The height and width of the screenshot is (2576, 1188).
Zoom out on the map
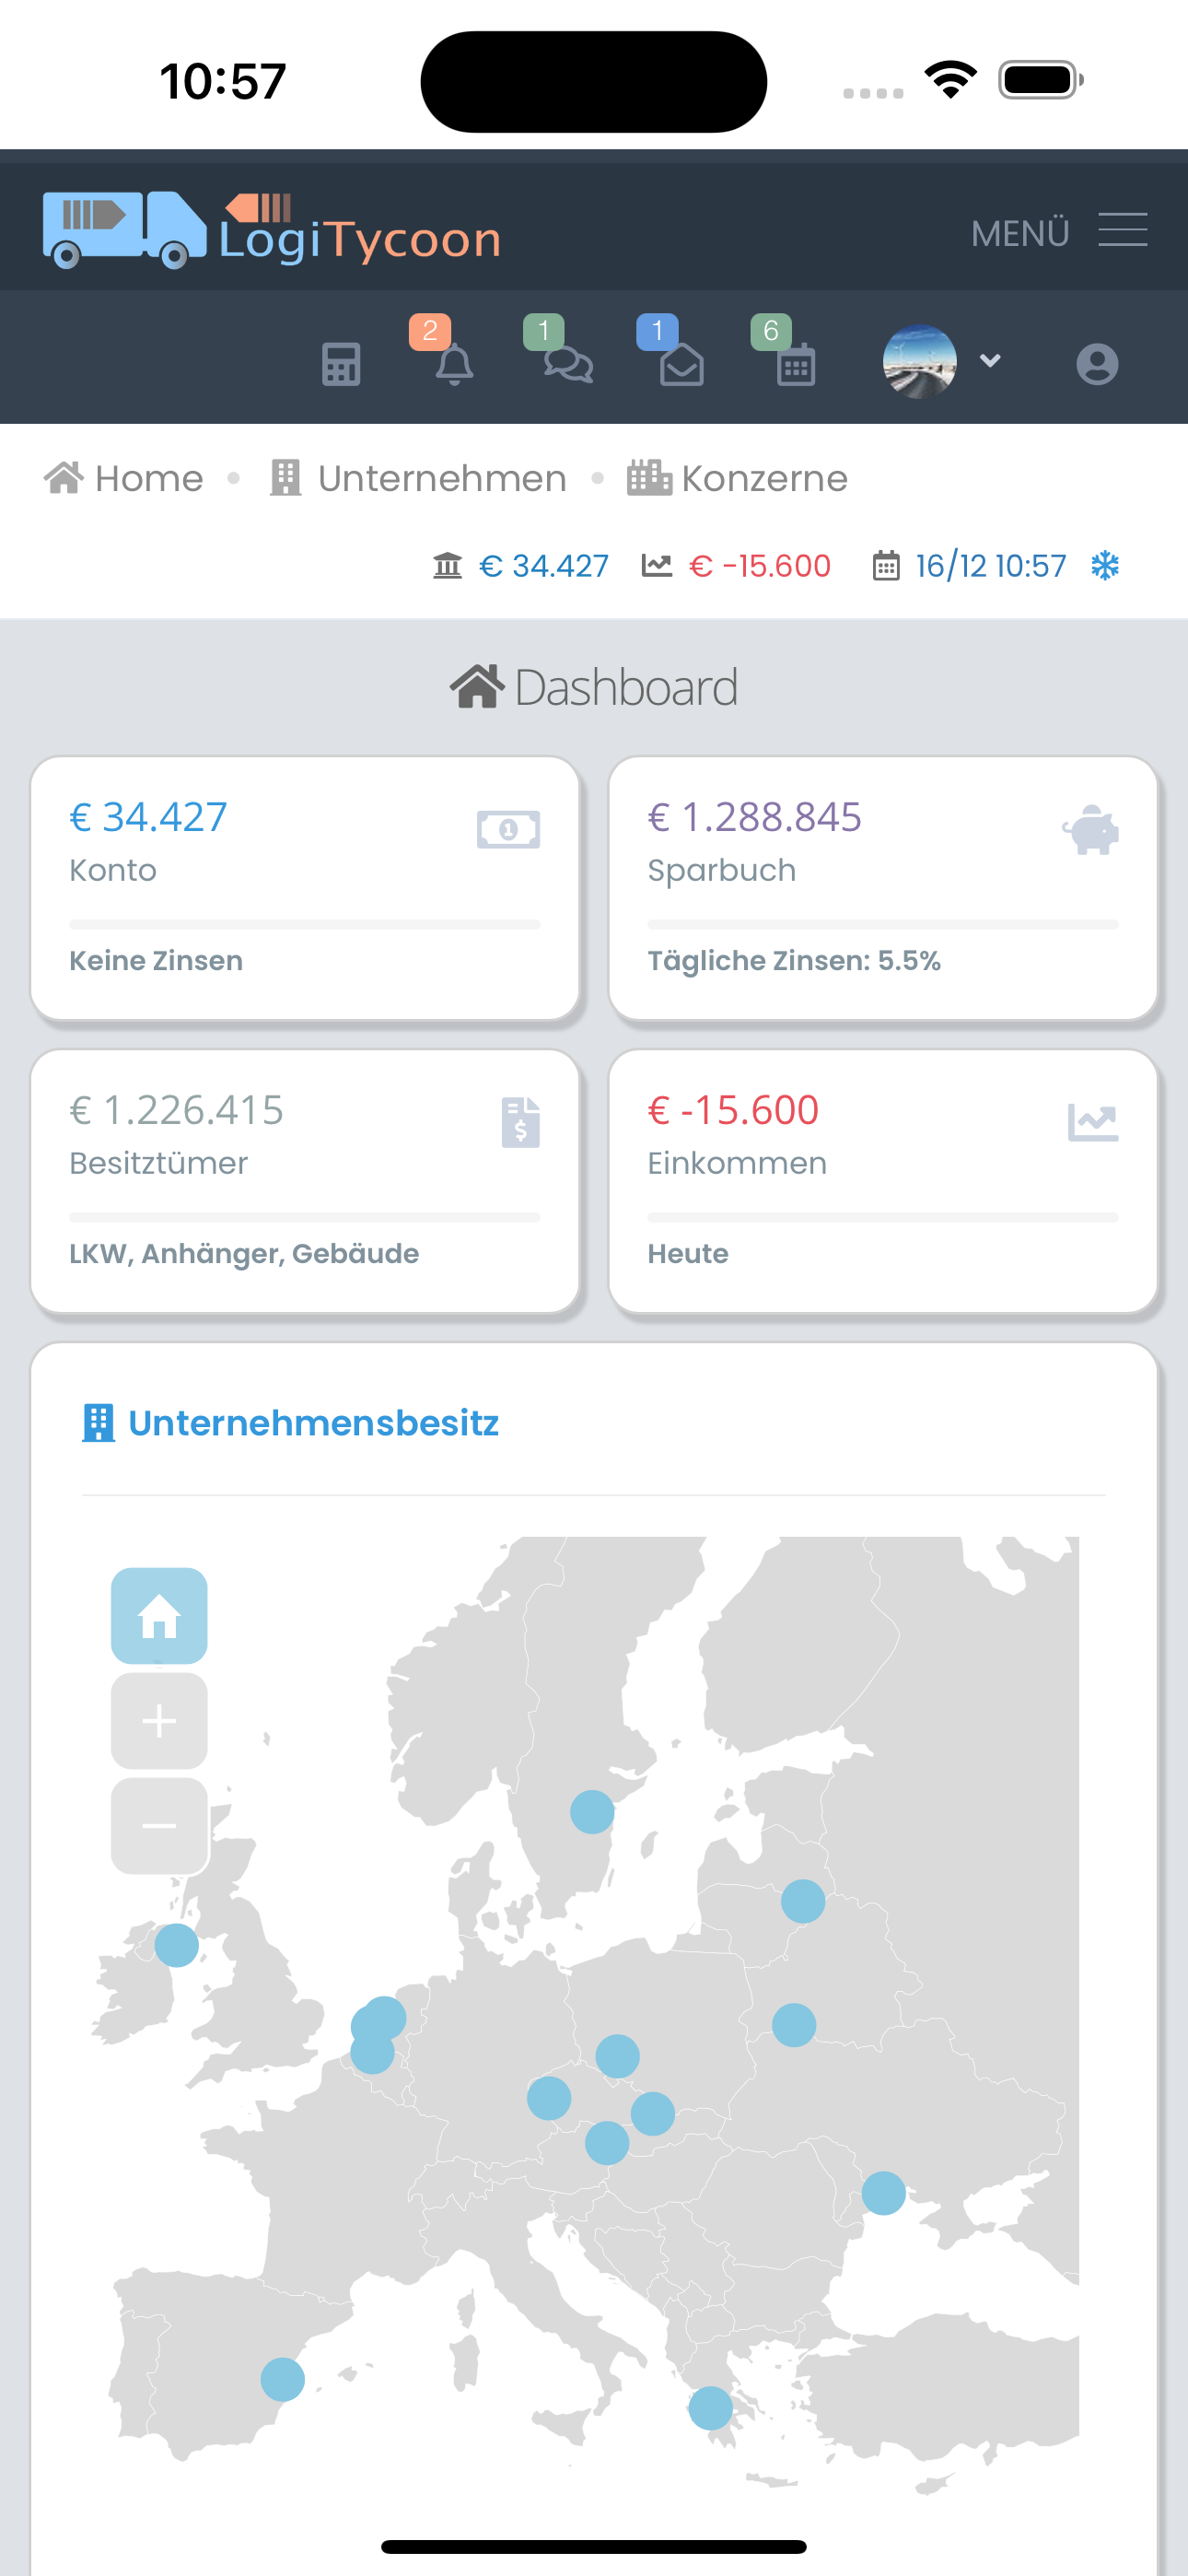point(159,1826)
